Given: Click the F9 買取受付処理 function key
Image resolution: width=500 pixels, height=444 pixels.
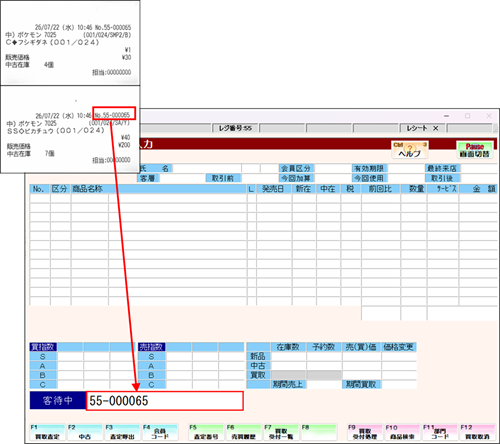Looking at the screenshot, I should [x=365, y=432].
